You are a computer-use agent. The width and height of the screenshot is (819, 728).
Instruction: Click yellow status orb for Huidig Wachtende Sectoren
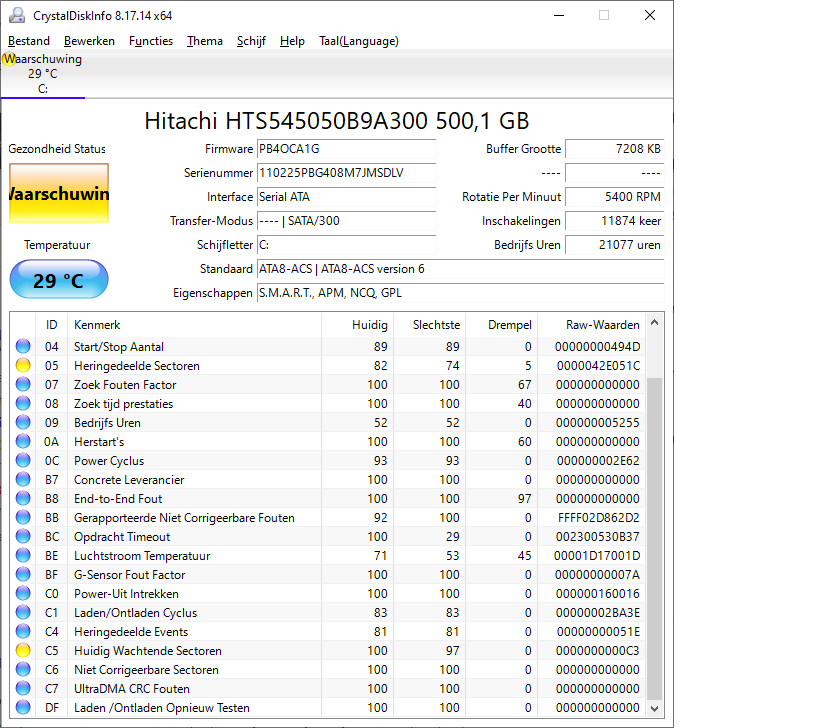coord(23,651)
